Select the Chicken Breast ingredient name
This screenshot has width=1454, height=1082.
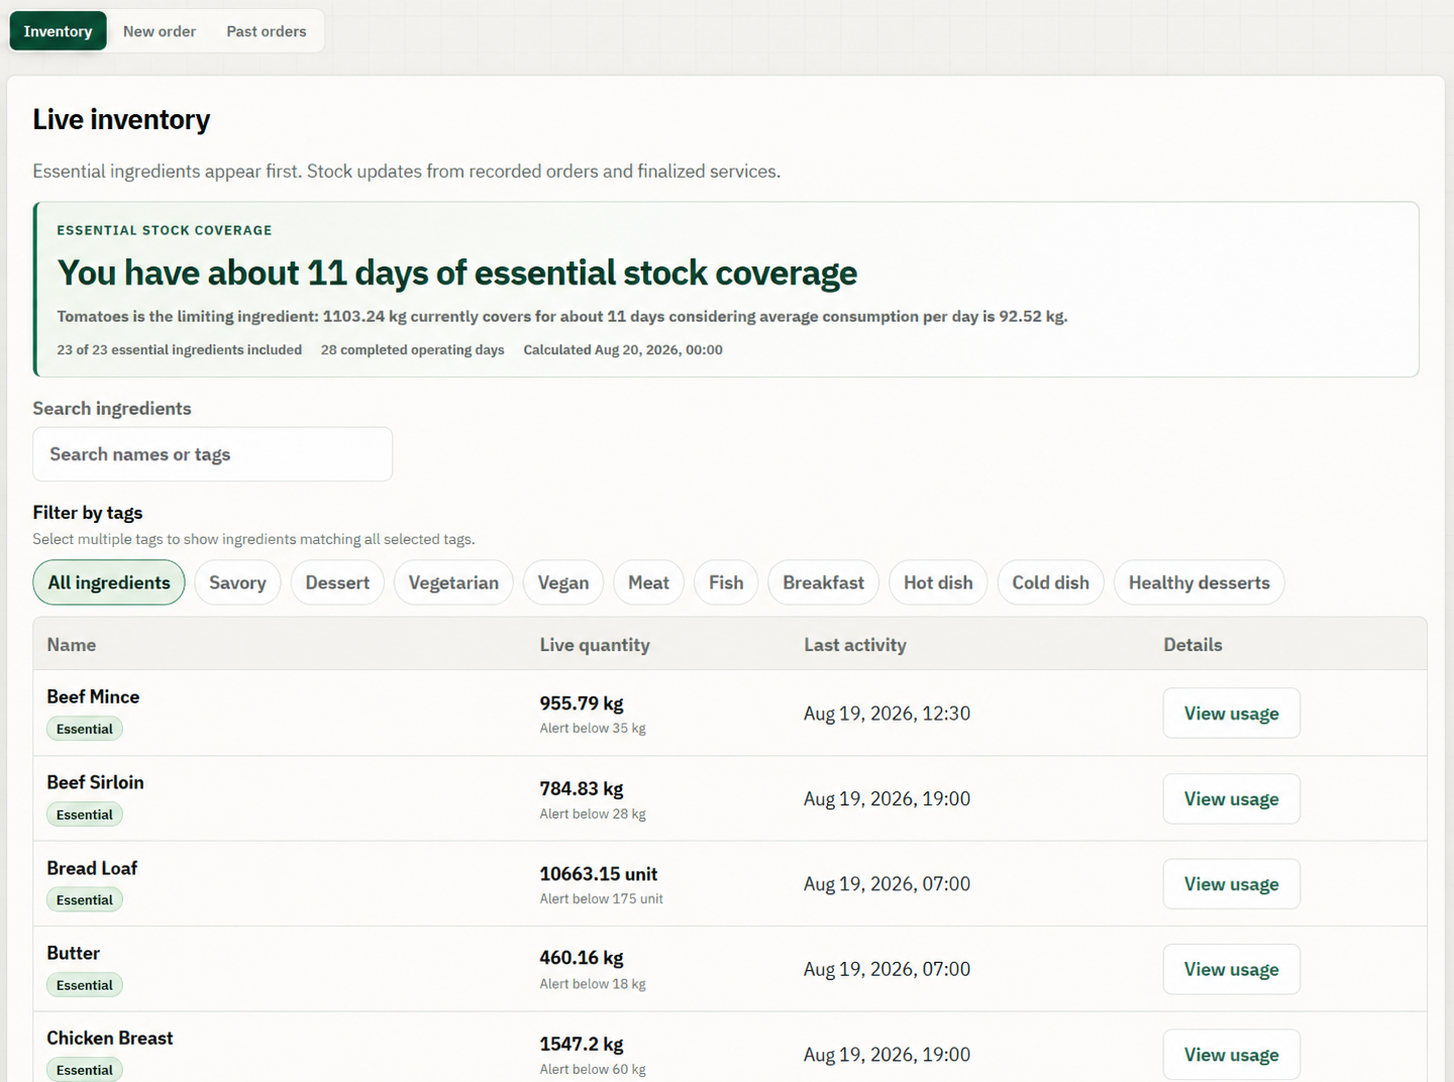(110, 1038)
